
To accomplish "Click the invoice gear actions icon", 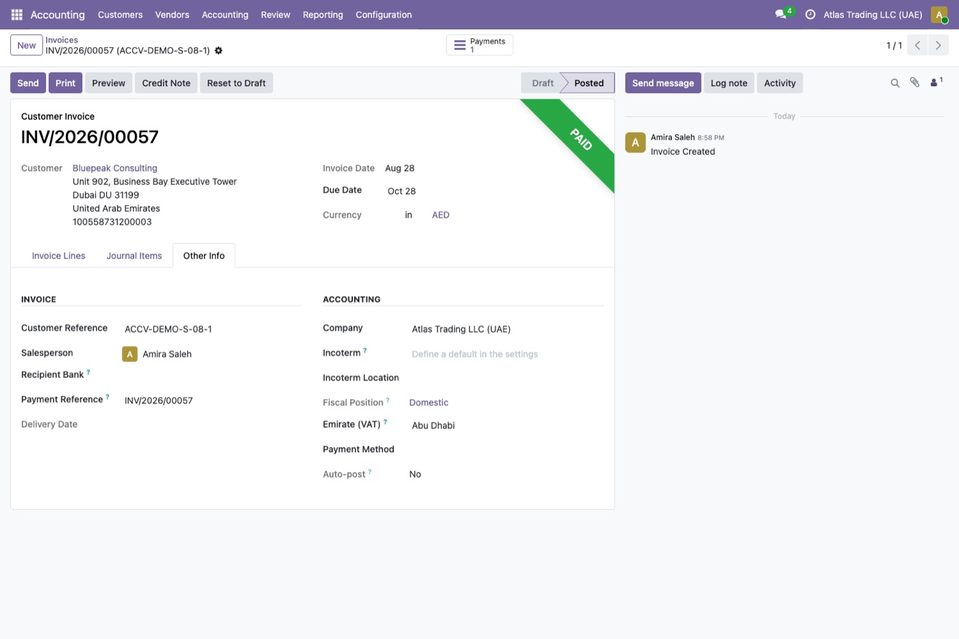I will [x=218, y=51].
